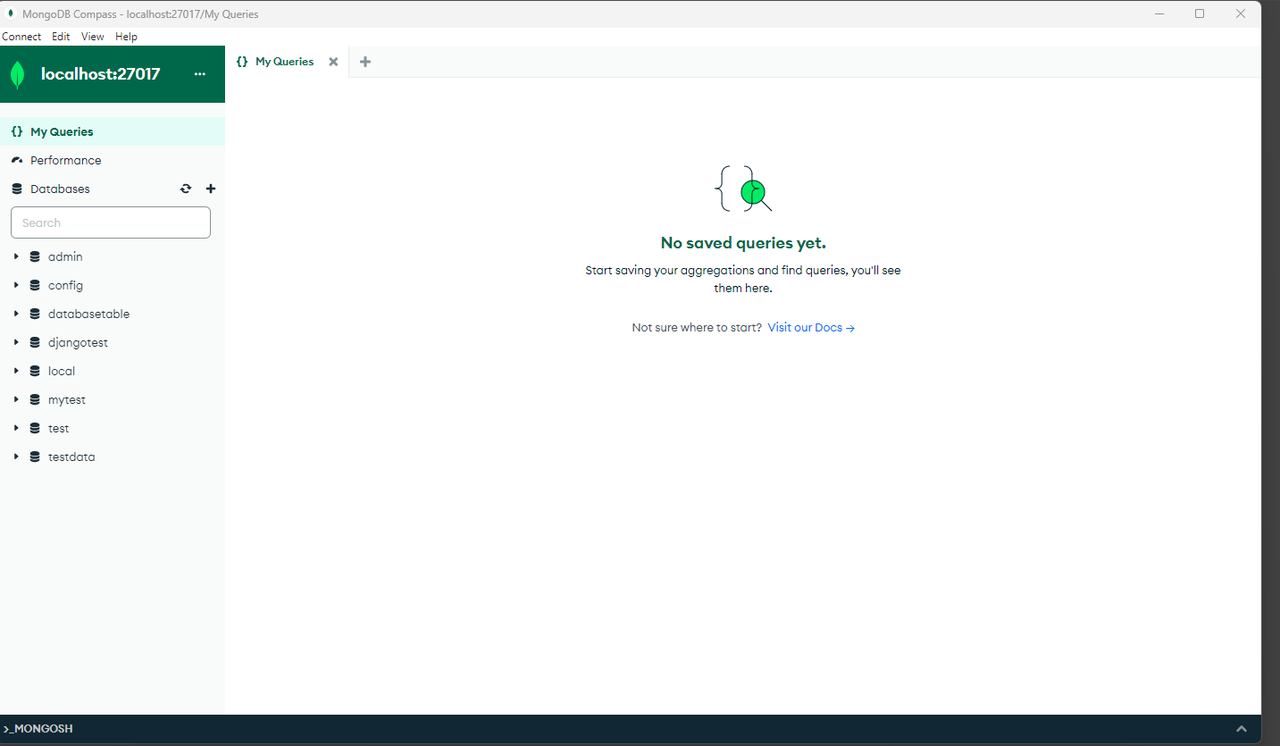Click the testdata database icon

[35, 457]
